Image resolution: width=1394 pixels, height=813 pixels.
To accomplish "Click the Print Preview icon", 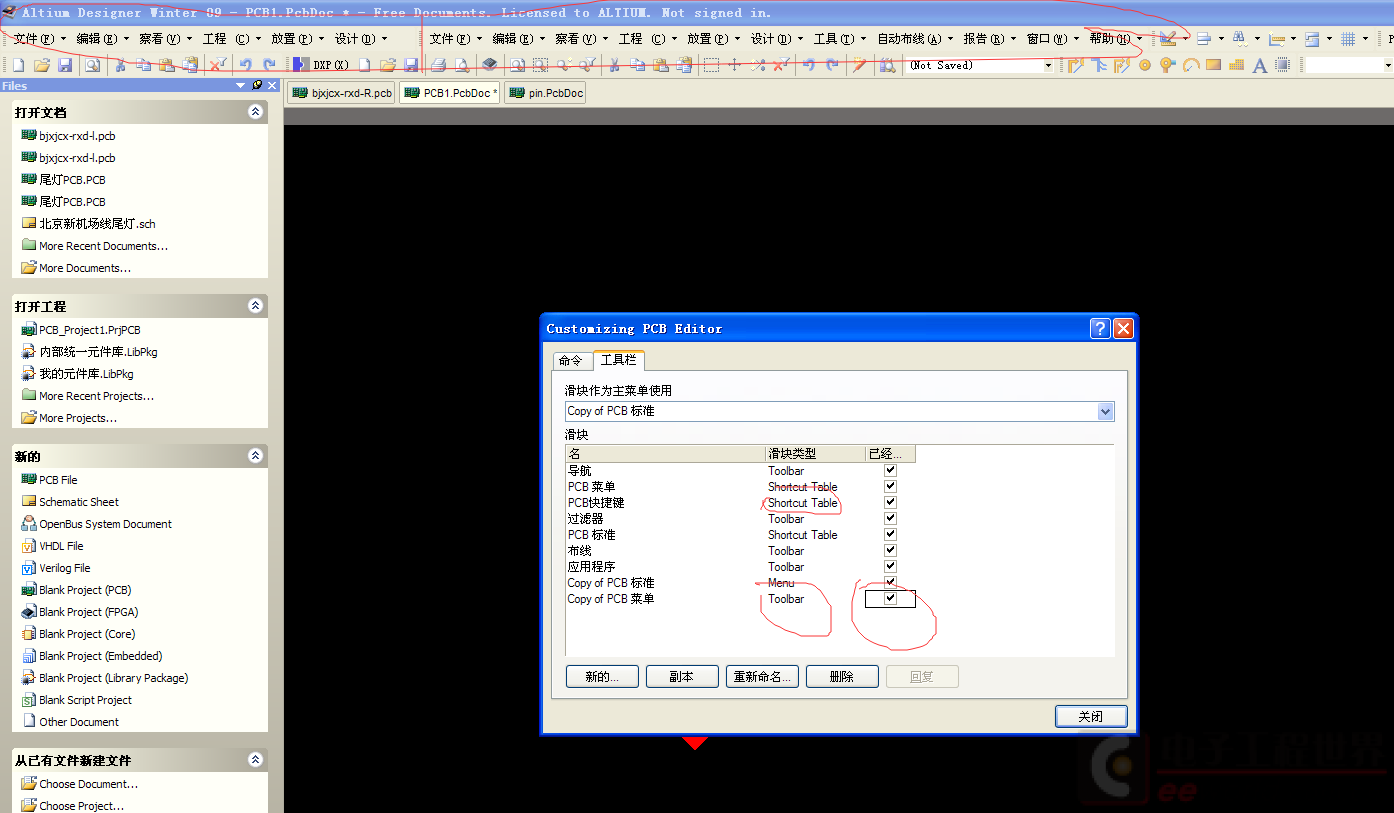I will (461, 65).
